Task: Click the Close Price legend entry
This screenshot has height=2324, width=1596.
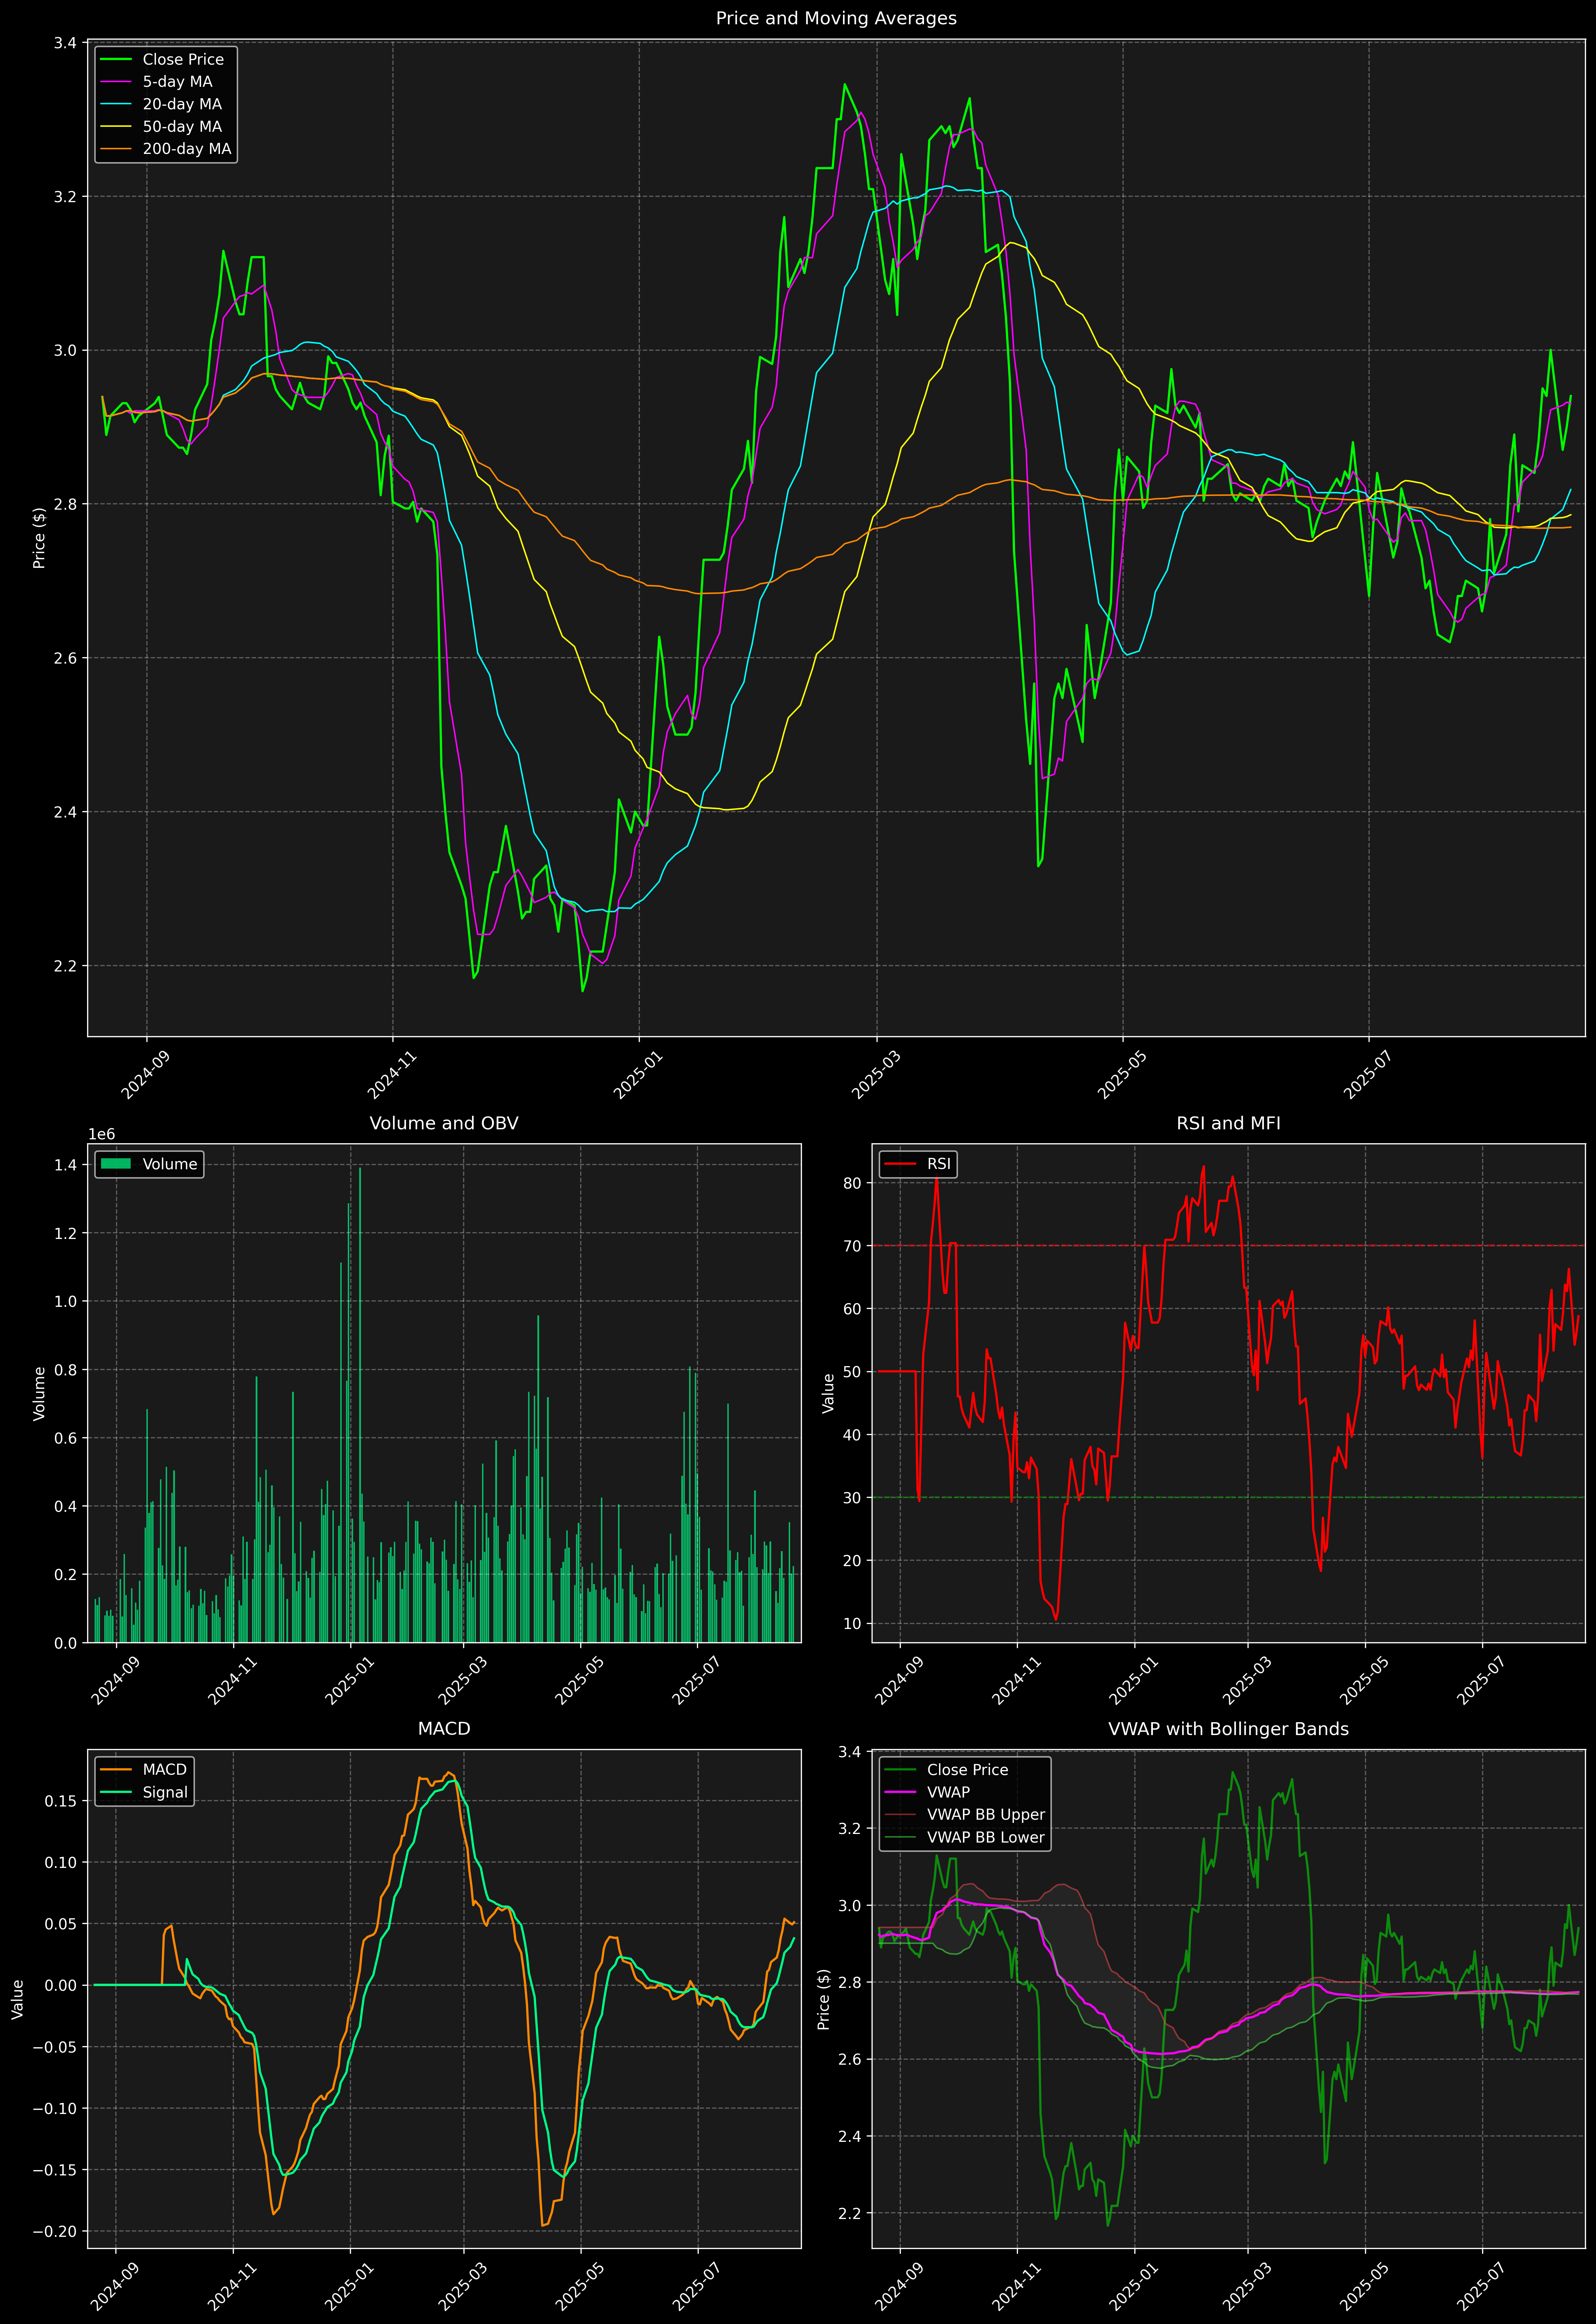Action: tap(183, 60)
